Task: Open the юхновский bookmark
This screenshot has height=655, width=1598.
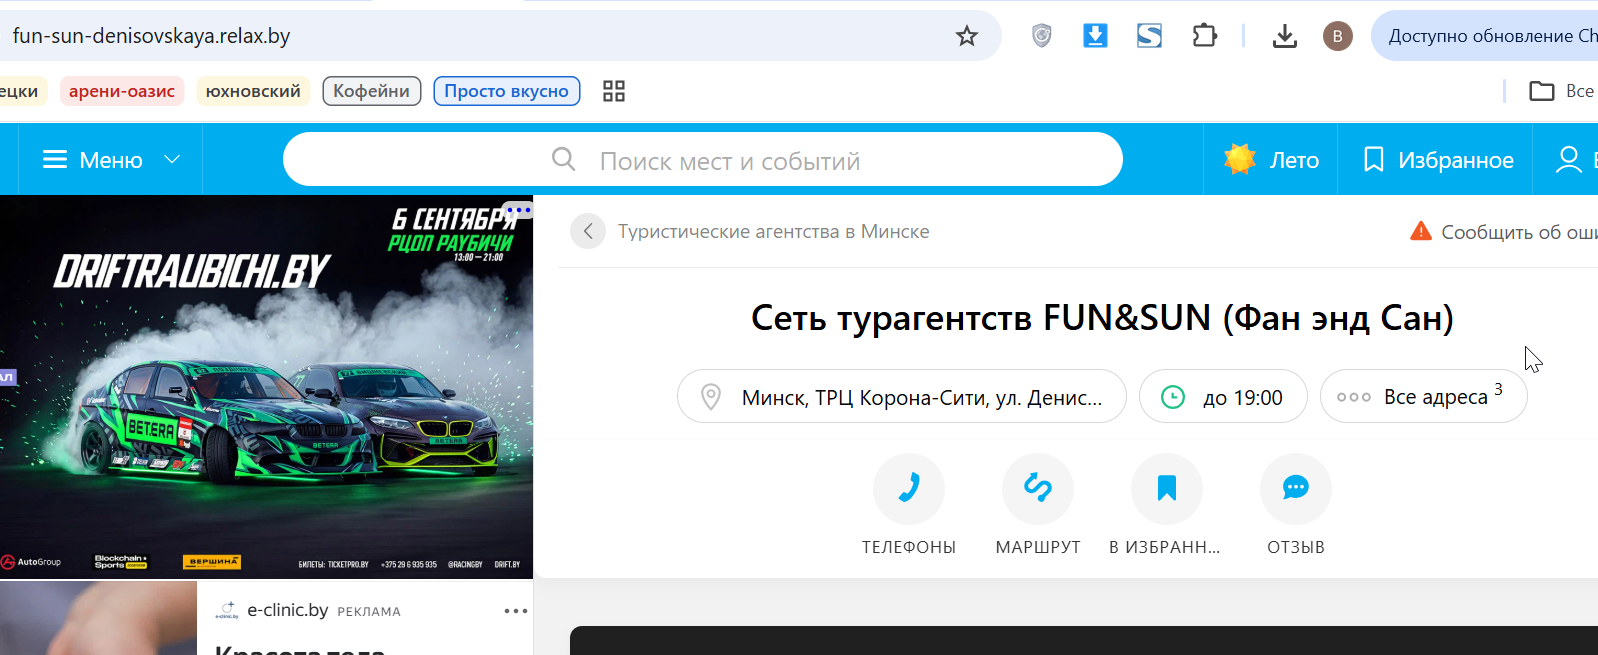Action: 253,91
